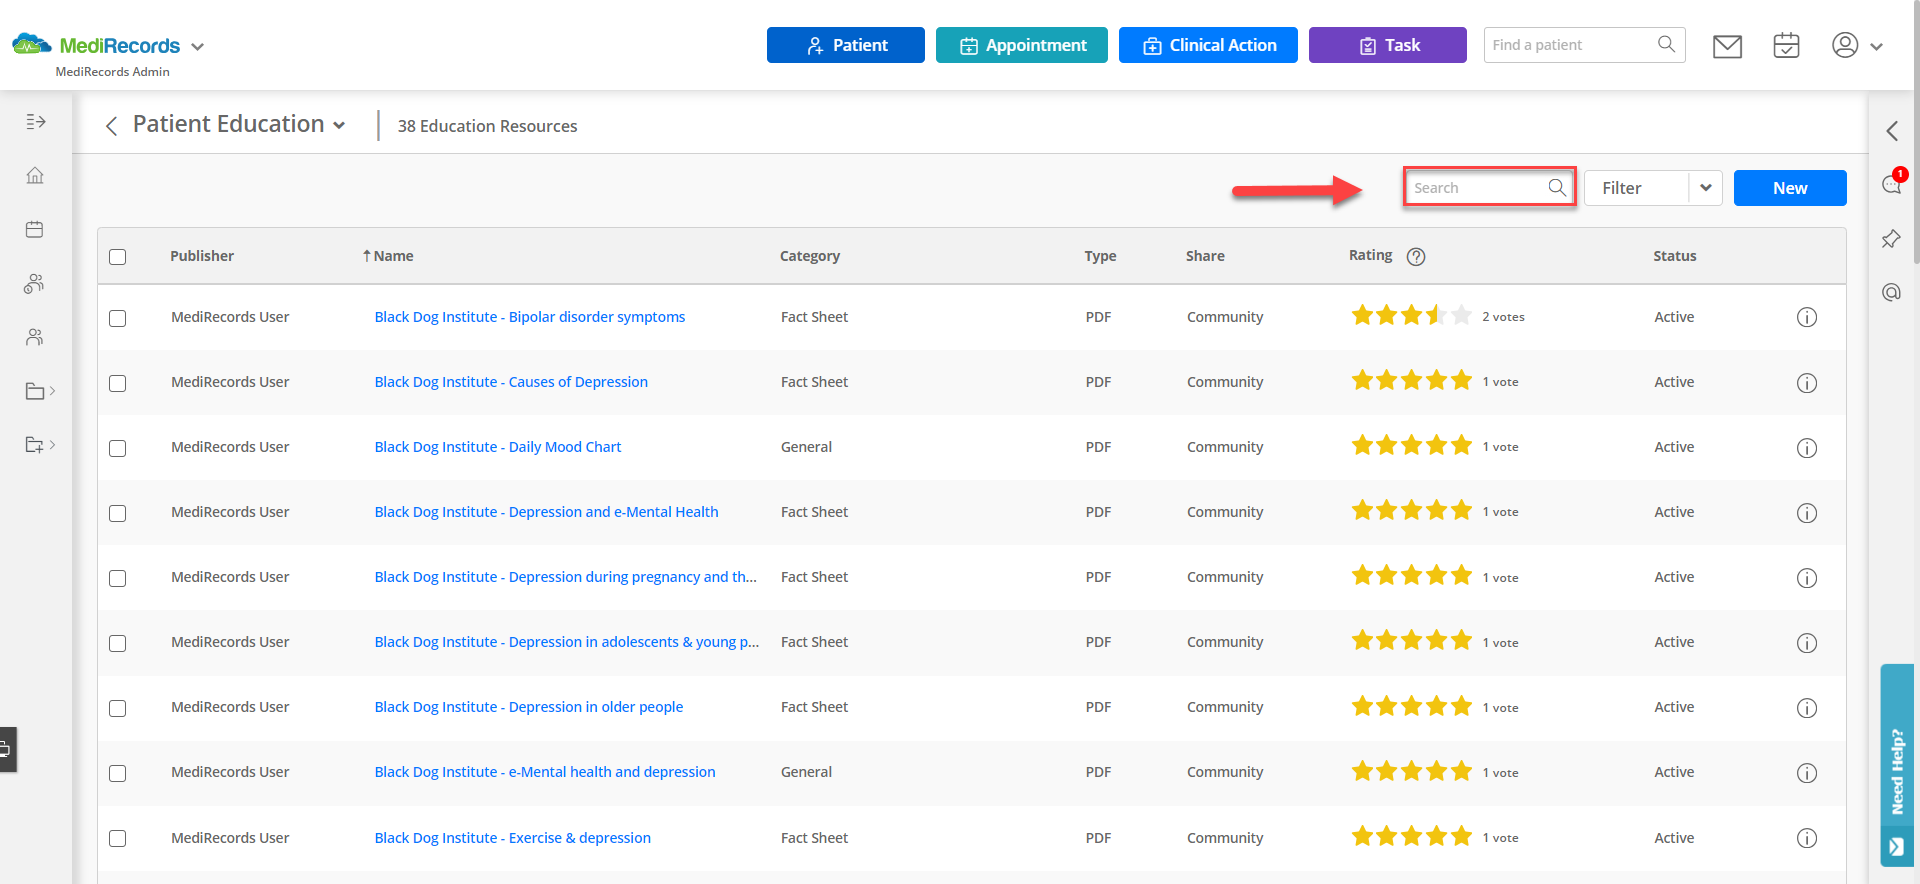Open the MediRecords logo dropdown chevron
The width and height of the screenshot is (1920, 884).
pos(197,47)
